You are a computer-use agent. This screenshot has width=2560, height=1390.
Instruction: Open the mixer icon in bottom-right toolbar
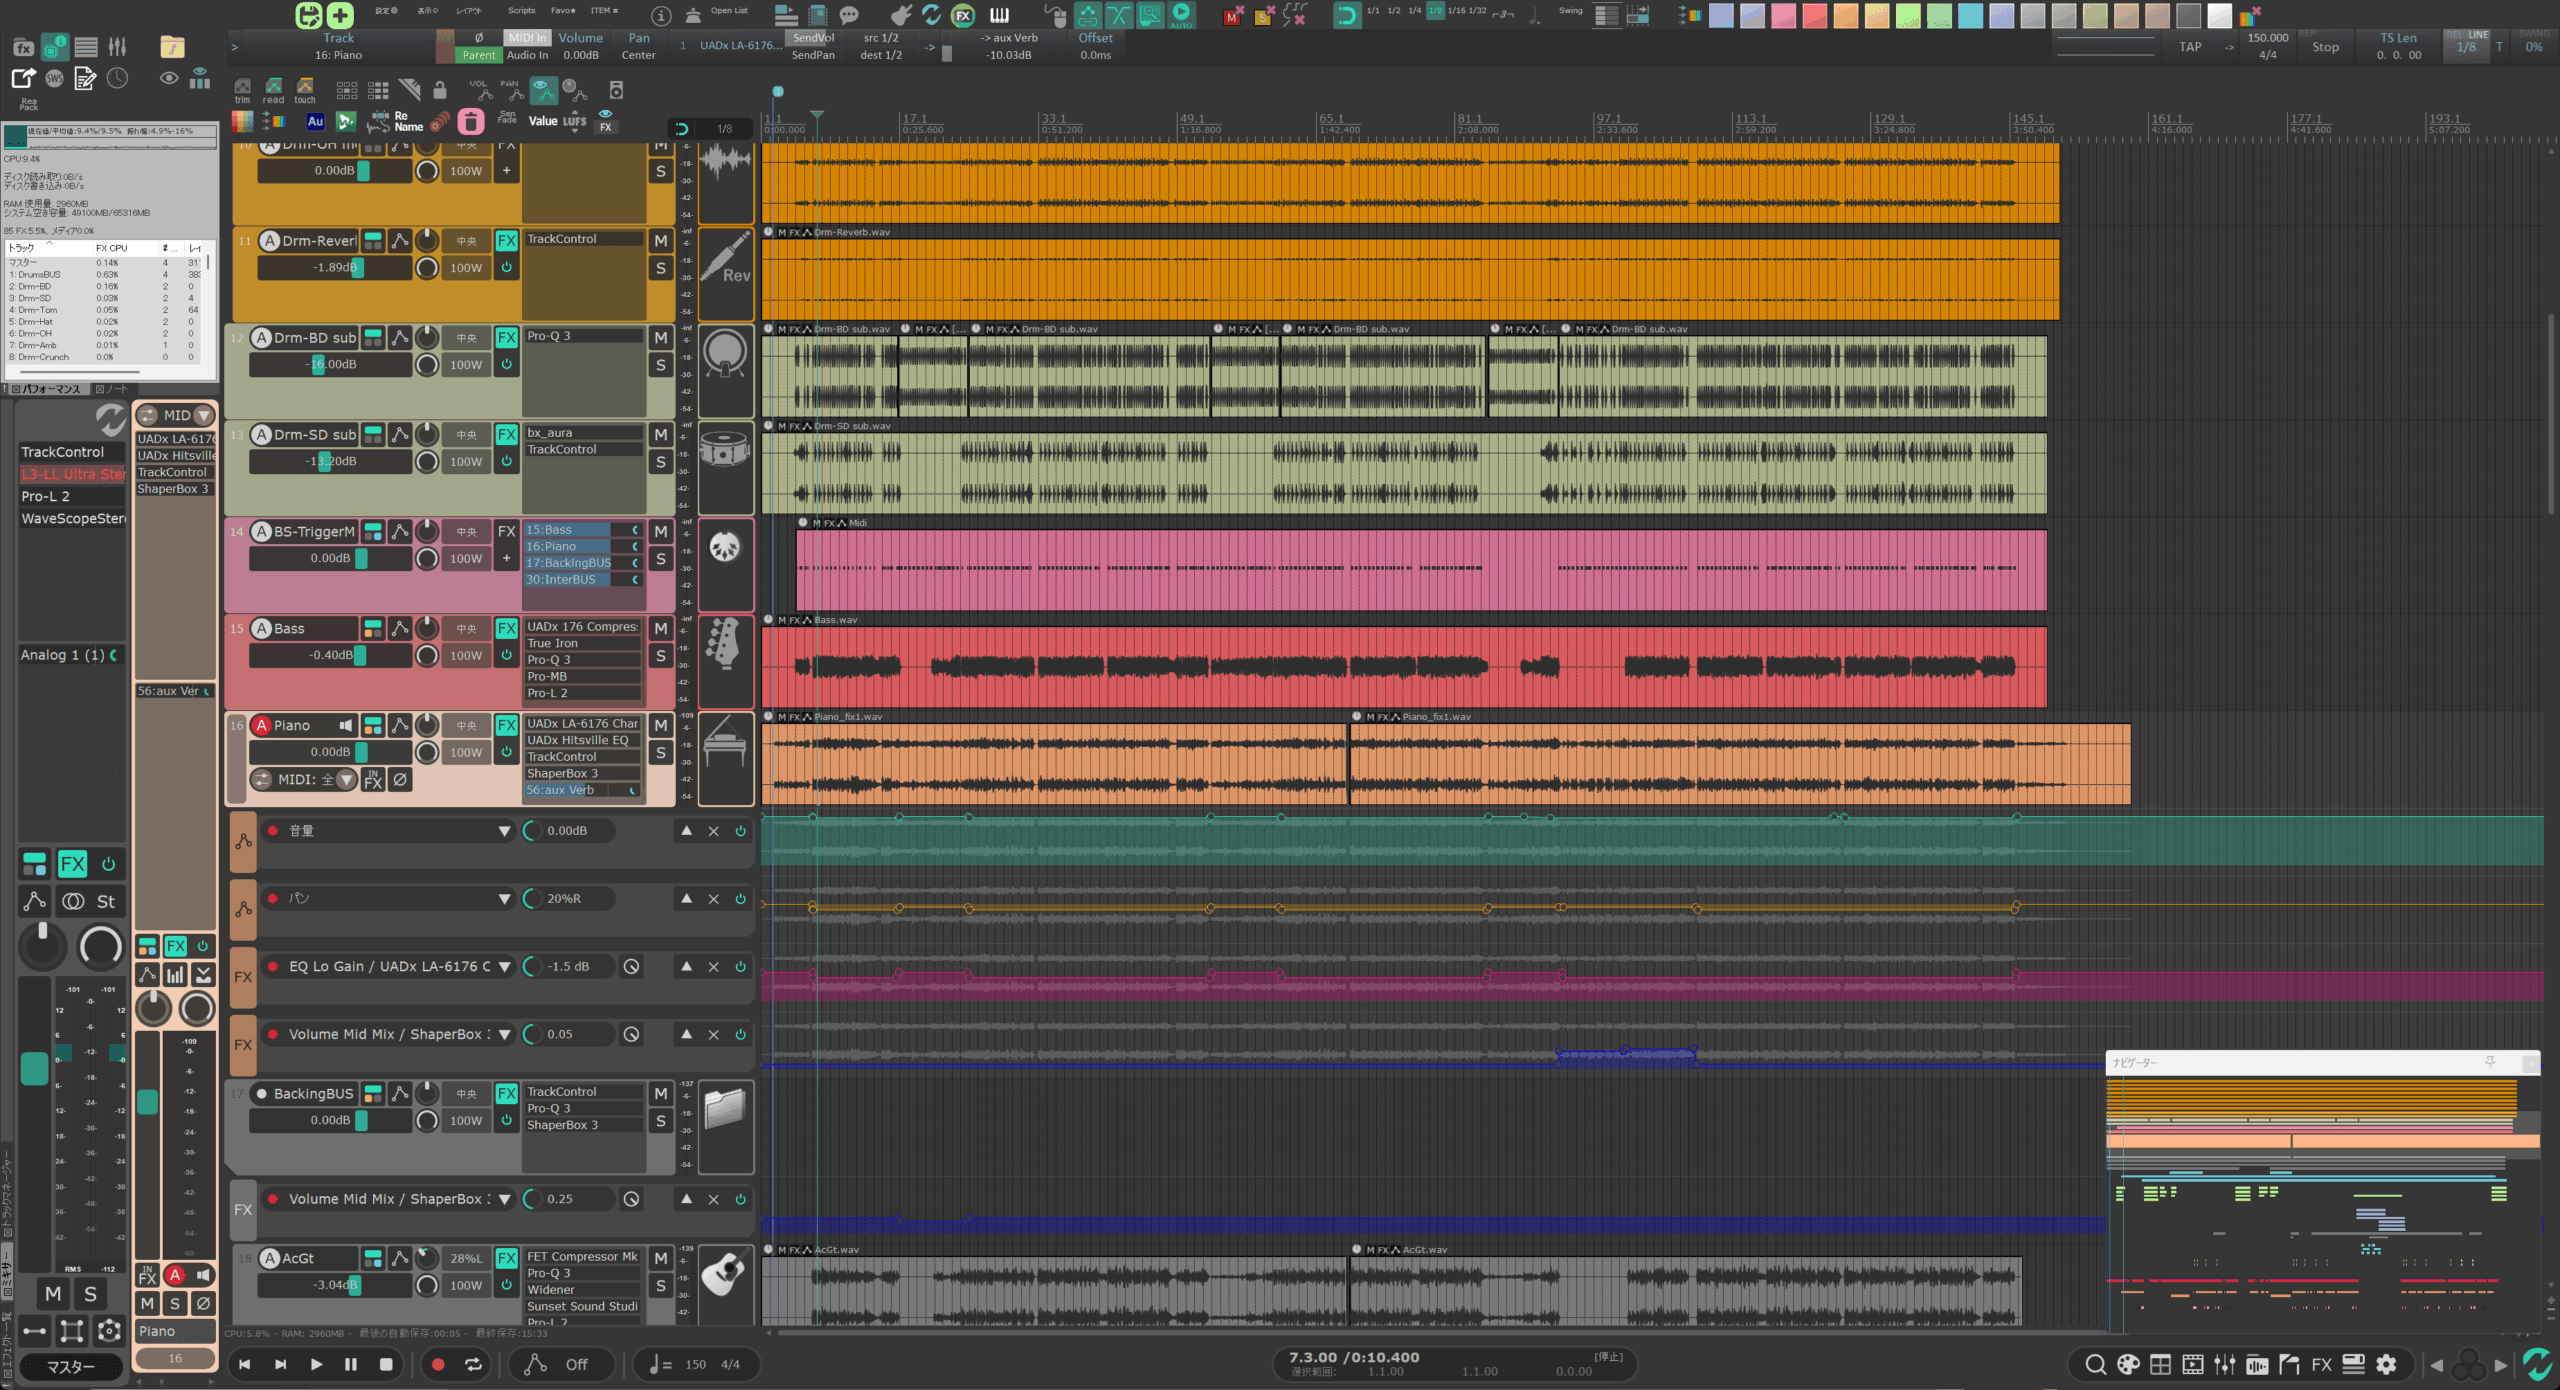pyautogui.click(x=2224, y=1364)
